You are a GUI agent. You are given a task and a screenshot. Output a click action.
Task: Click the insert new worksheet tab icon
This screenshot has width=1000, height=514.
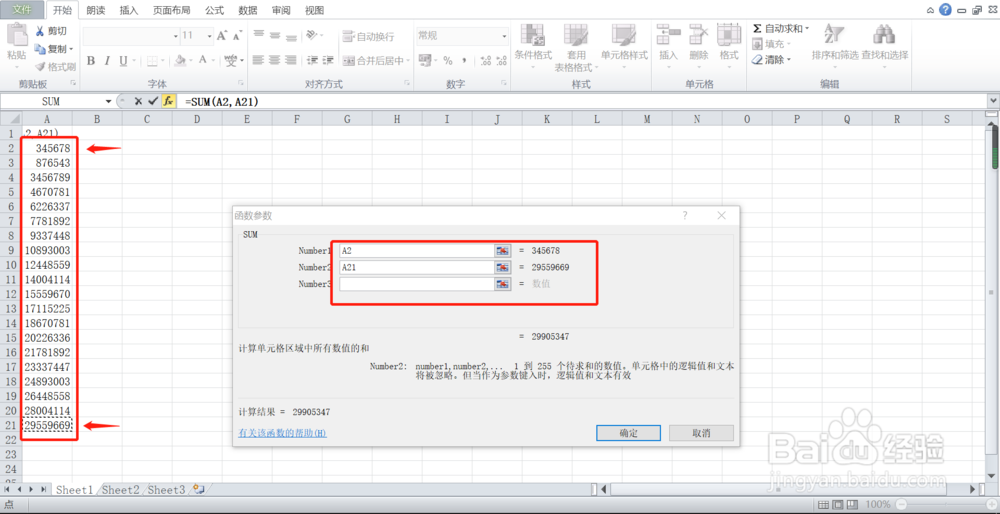199,490
